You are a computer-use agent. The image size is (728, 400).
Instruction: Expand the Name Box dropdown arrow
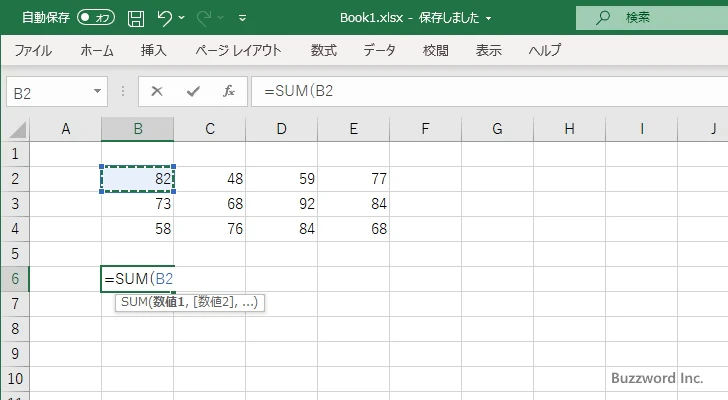[97, 91]
